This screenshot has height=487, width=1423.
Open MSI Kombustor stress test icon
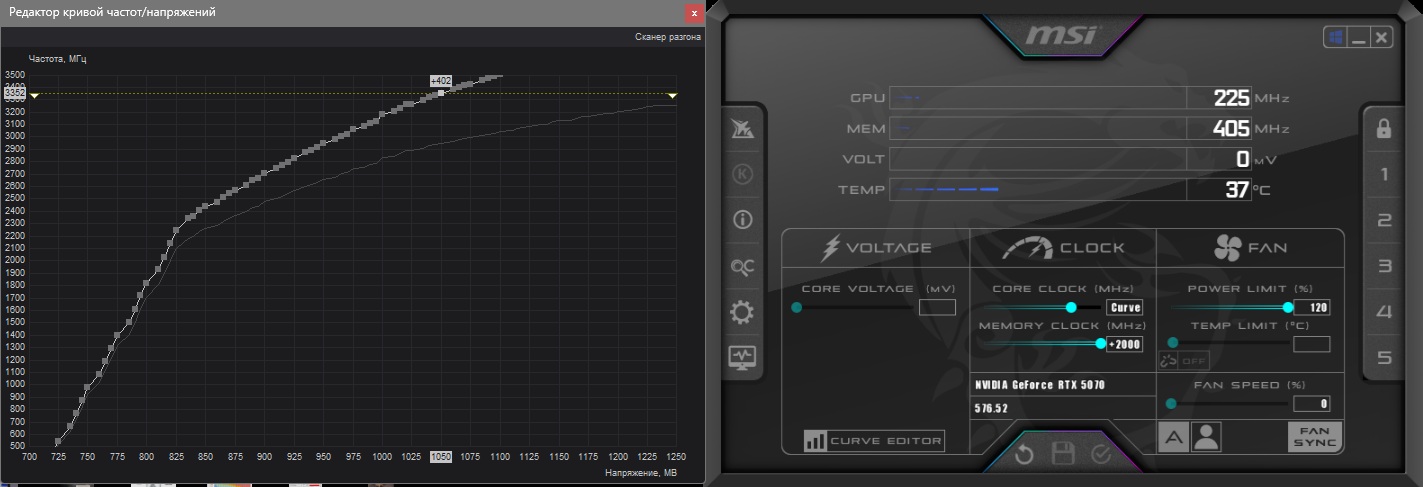[742, 129]
